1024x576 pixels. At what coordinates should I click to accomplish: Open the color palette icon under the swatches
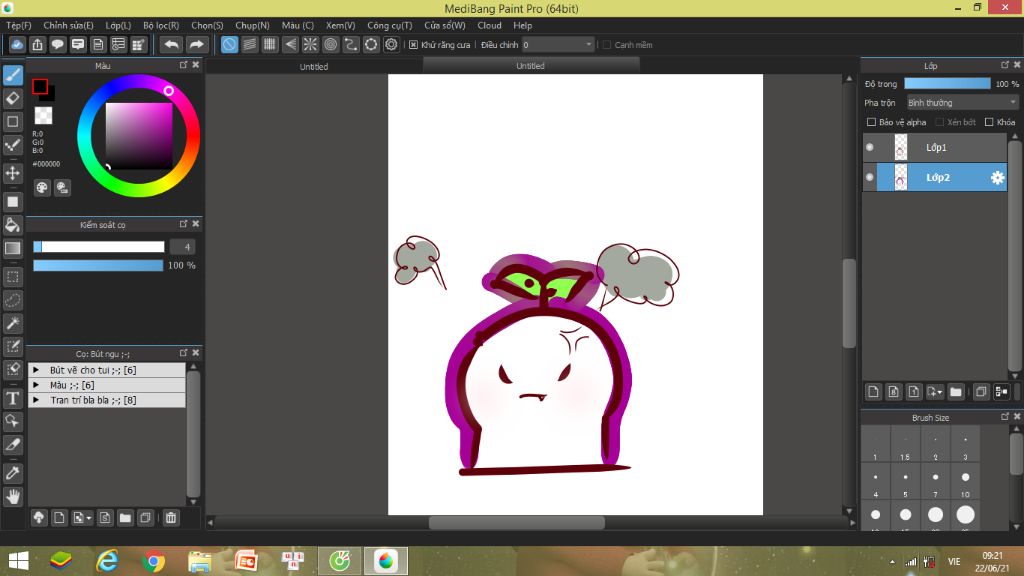click(x=42, y=188)
